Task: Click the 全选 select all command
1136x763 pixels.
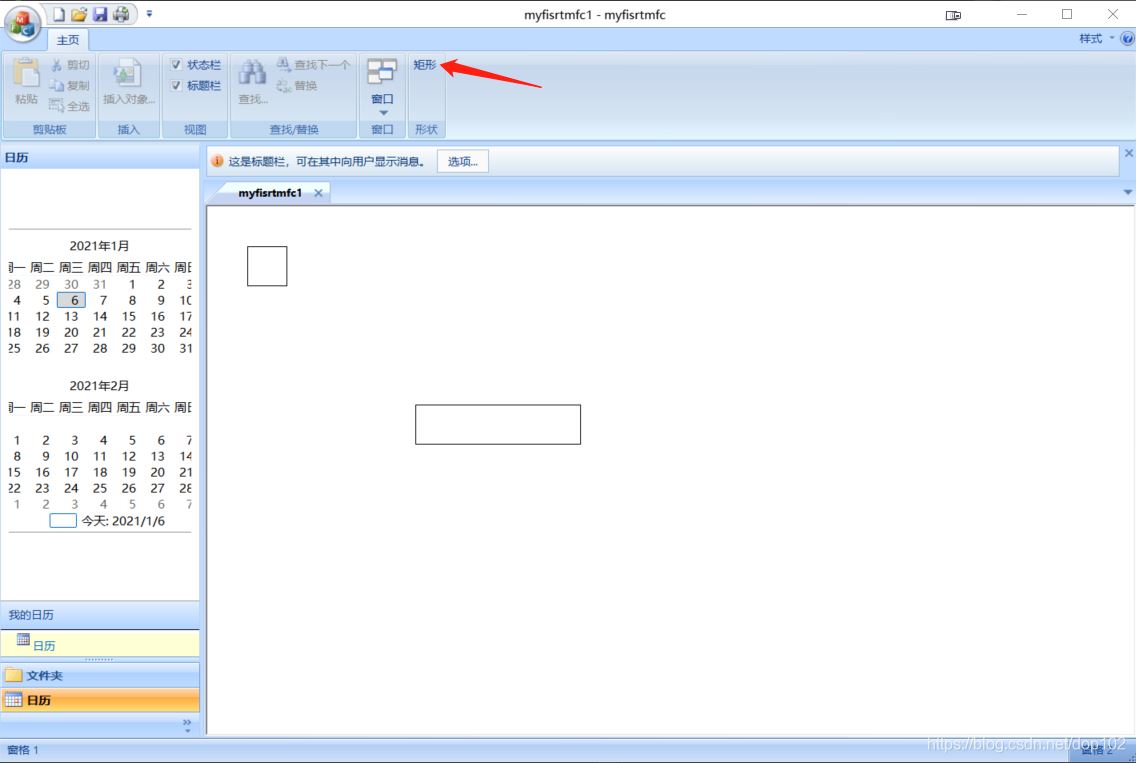Action: point(70,107)
